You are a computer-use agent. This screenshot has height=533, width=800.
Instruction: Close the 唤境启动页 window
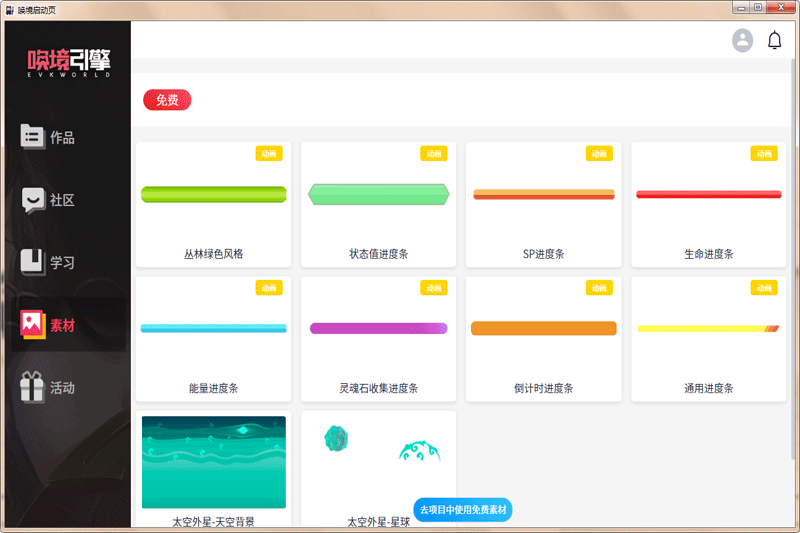pos(781,8)
